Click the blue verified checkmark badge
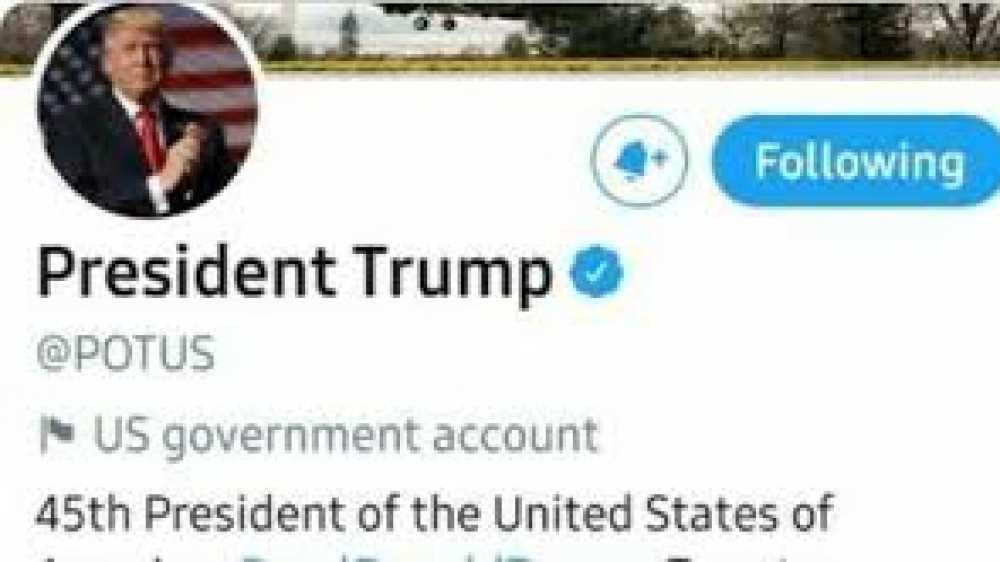The image size is (1000, 562). pyautogui.click(x=596, y=272)
